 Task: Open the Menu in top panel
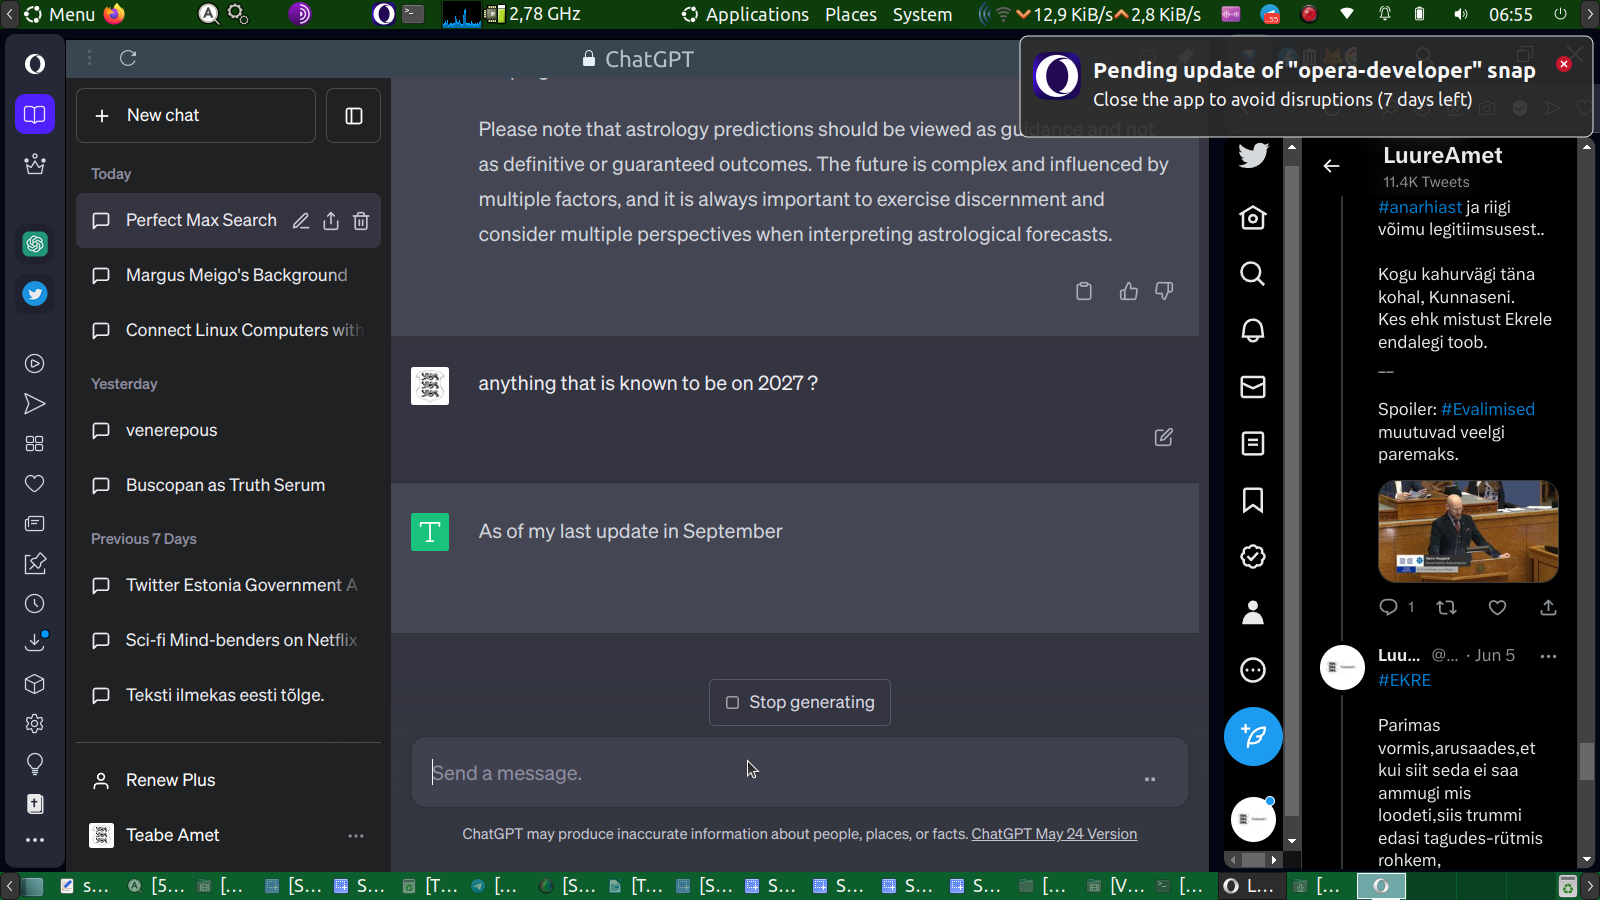pos(60,14)
